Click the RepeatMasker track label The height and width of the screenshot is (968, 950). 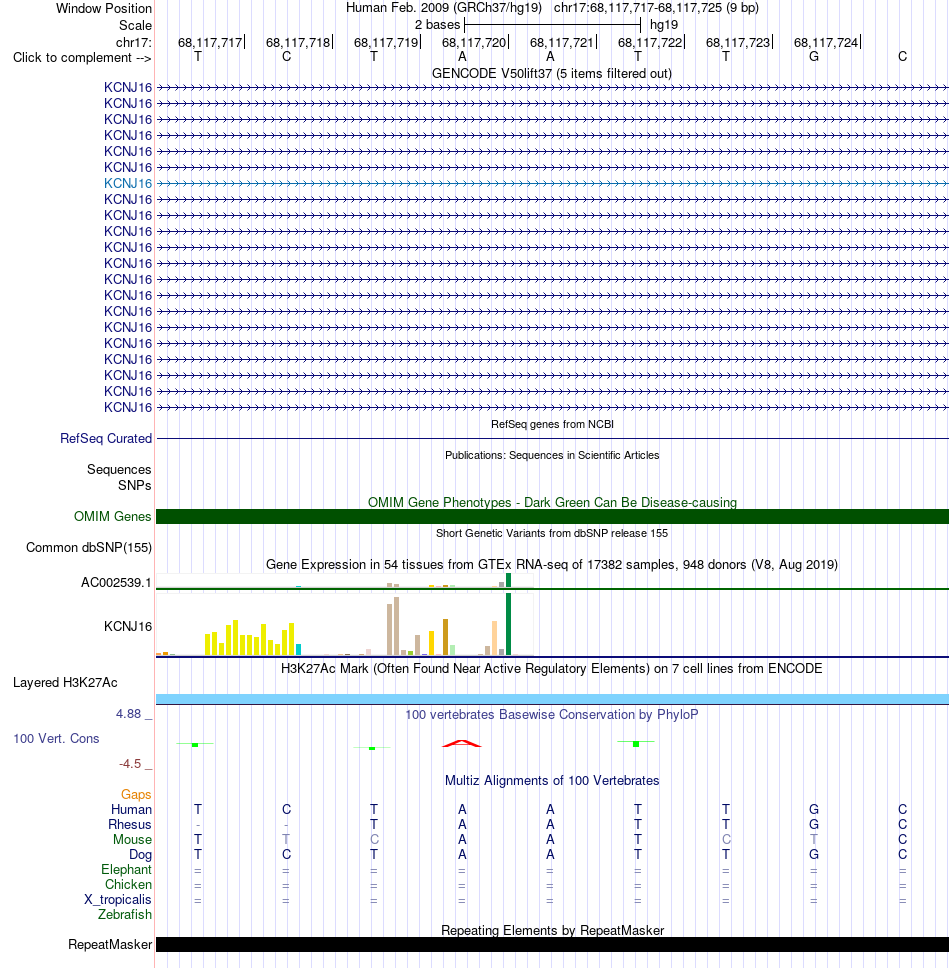[110, 945]
